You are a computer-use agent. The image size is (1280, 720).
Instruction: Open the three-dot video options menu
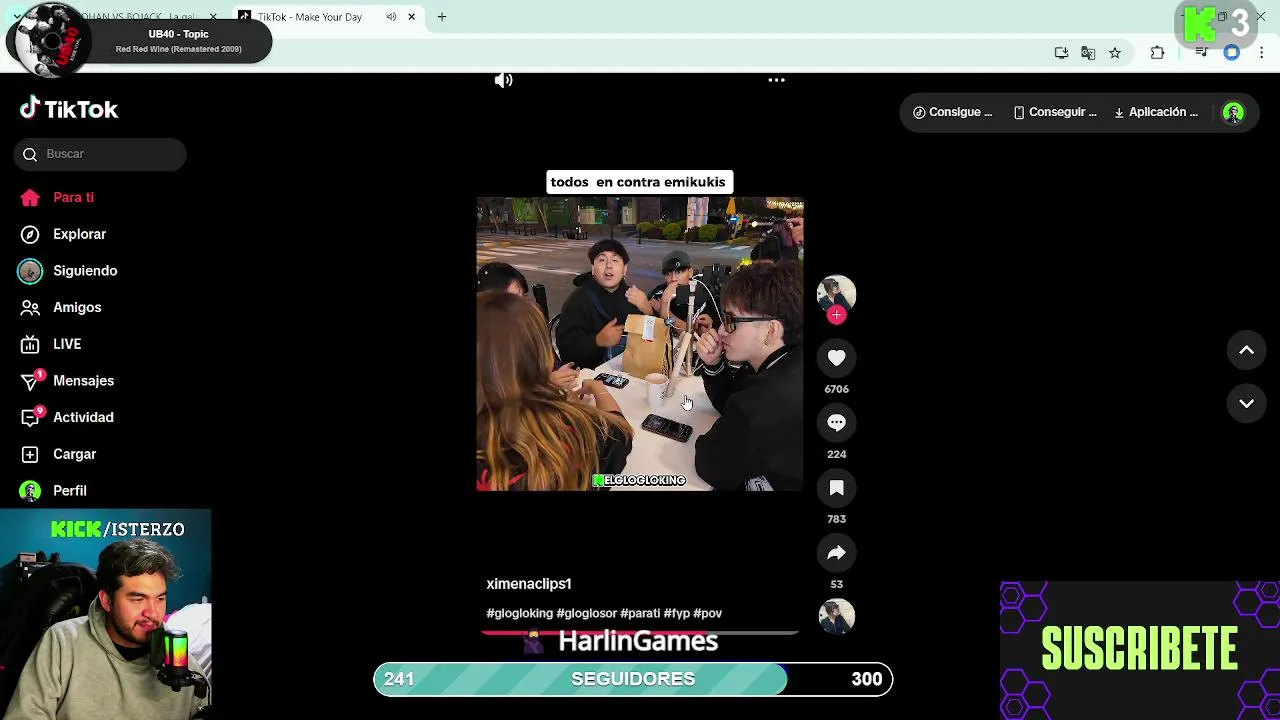click(776, 80)
